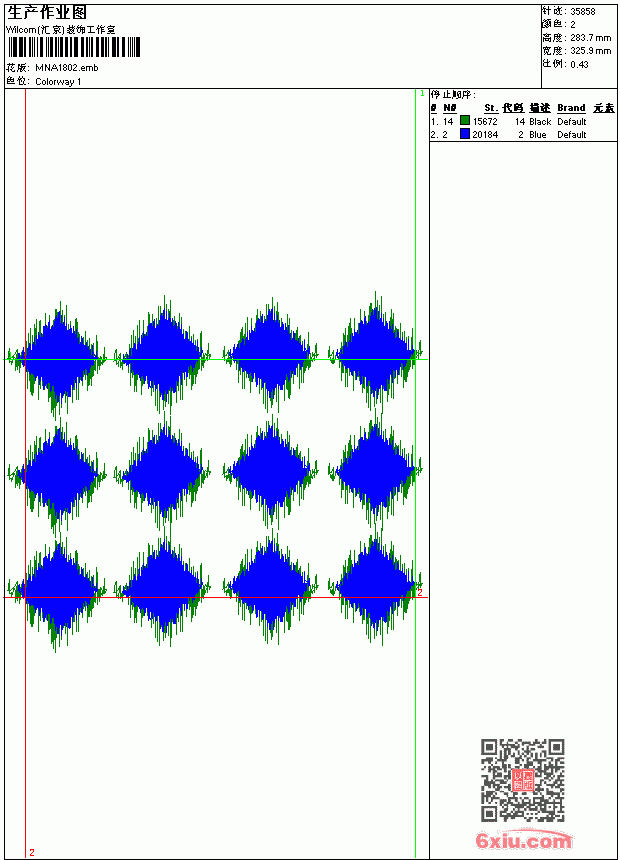
Task: Click the green swatch in the Black row
Action: tap(465, 121)
